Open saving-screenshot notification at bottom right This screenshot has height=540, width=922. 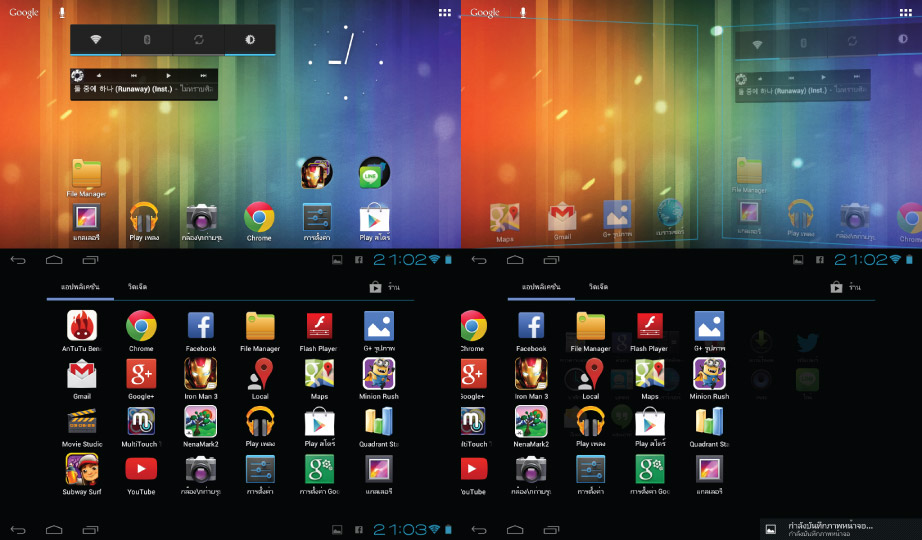tap(841, 529)
